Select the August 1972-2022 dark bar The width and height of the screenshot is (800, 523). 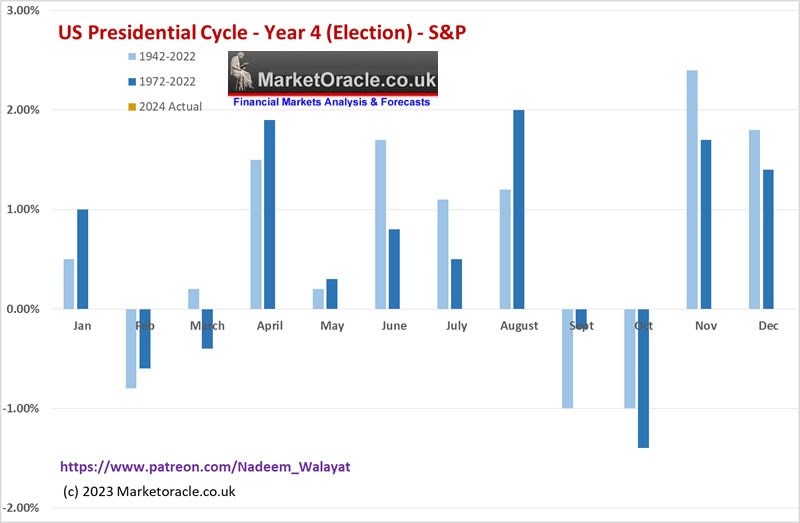click(x=518, y=209)
